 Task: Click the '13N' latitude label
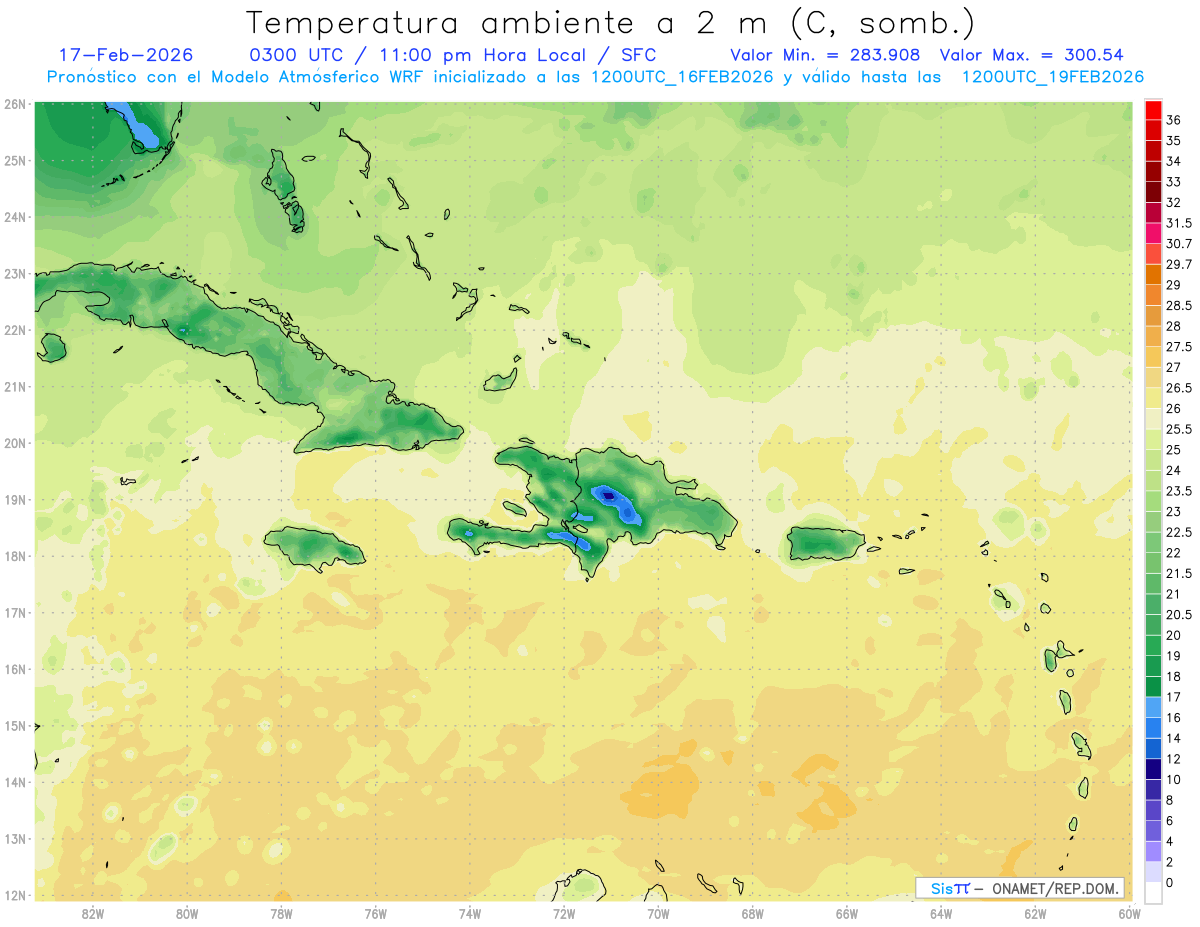tap(14, 838)
